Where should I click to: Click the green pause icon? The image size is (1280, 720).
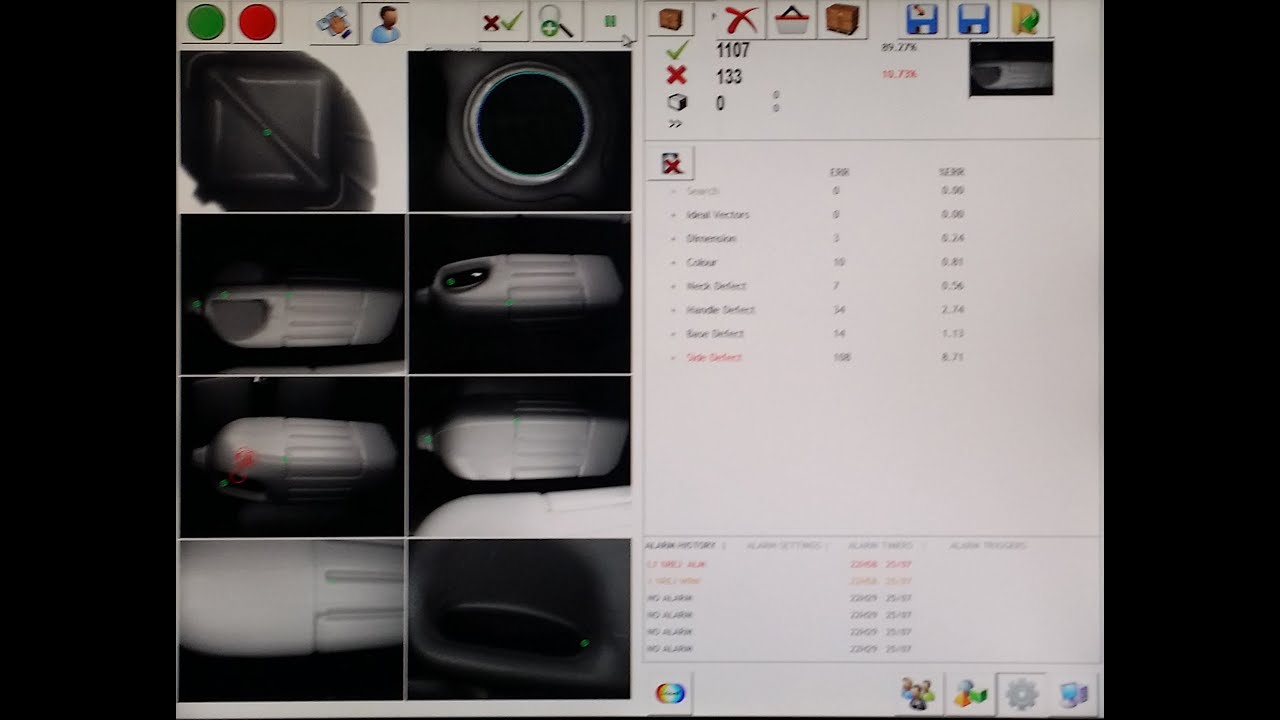(610, 22)
